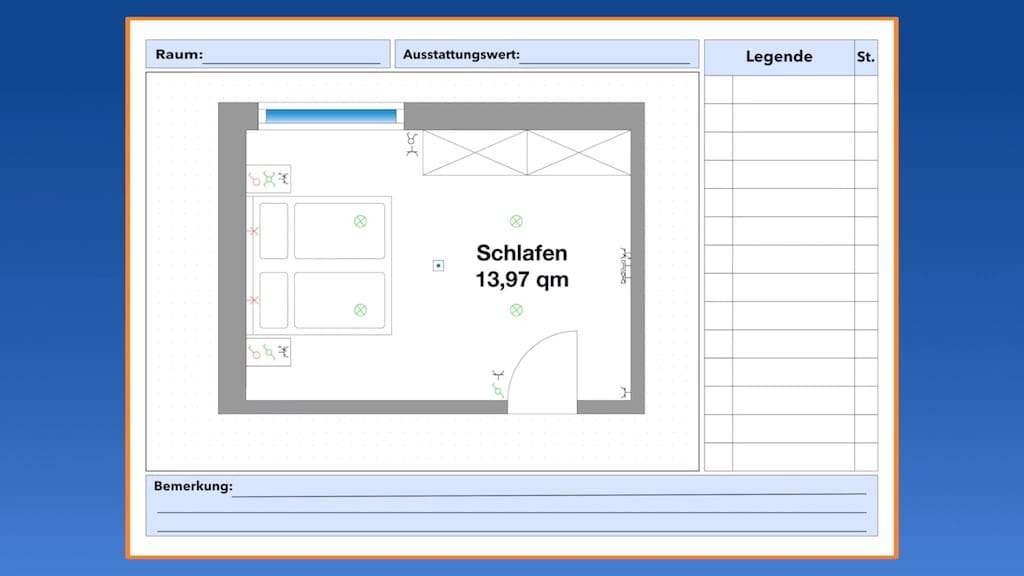Click the blue window in top wall
1024x576 pixels.
pos(331,116)
